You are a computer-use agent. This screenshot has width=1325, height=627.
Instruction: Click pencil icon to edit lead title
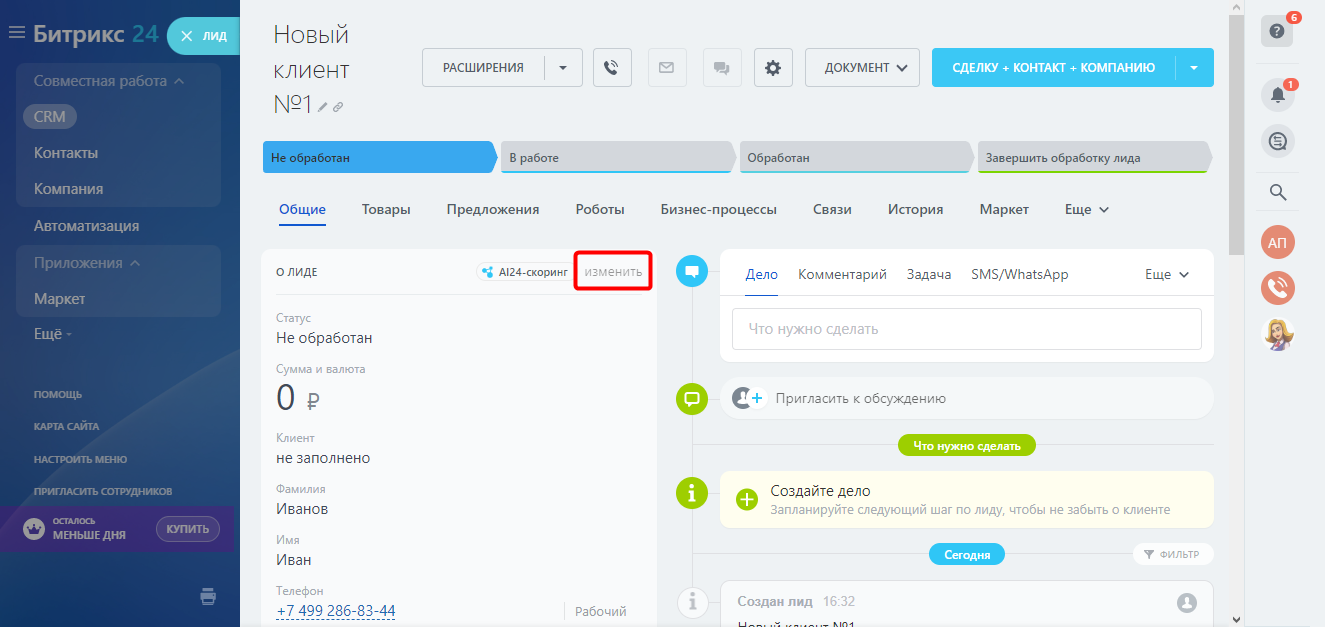323,106
